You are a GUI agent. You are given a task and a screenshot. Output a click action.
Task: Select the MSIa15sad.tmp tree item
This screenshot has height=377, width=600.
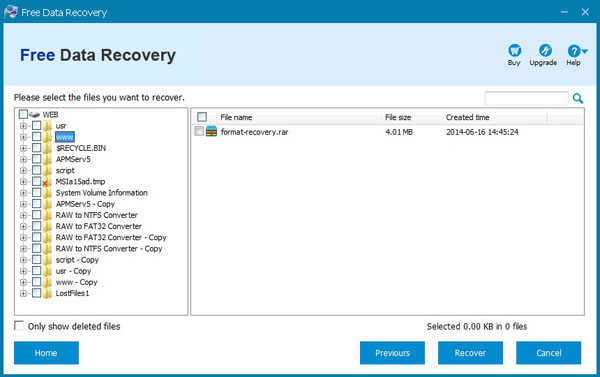[x=80, y=182]
